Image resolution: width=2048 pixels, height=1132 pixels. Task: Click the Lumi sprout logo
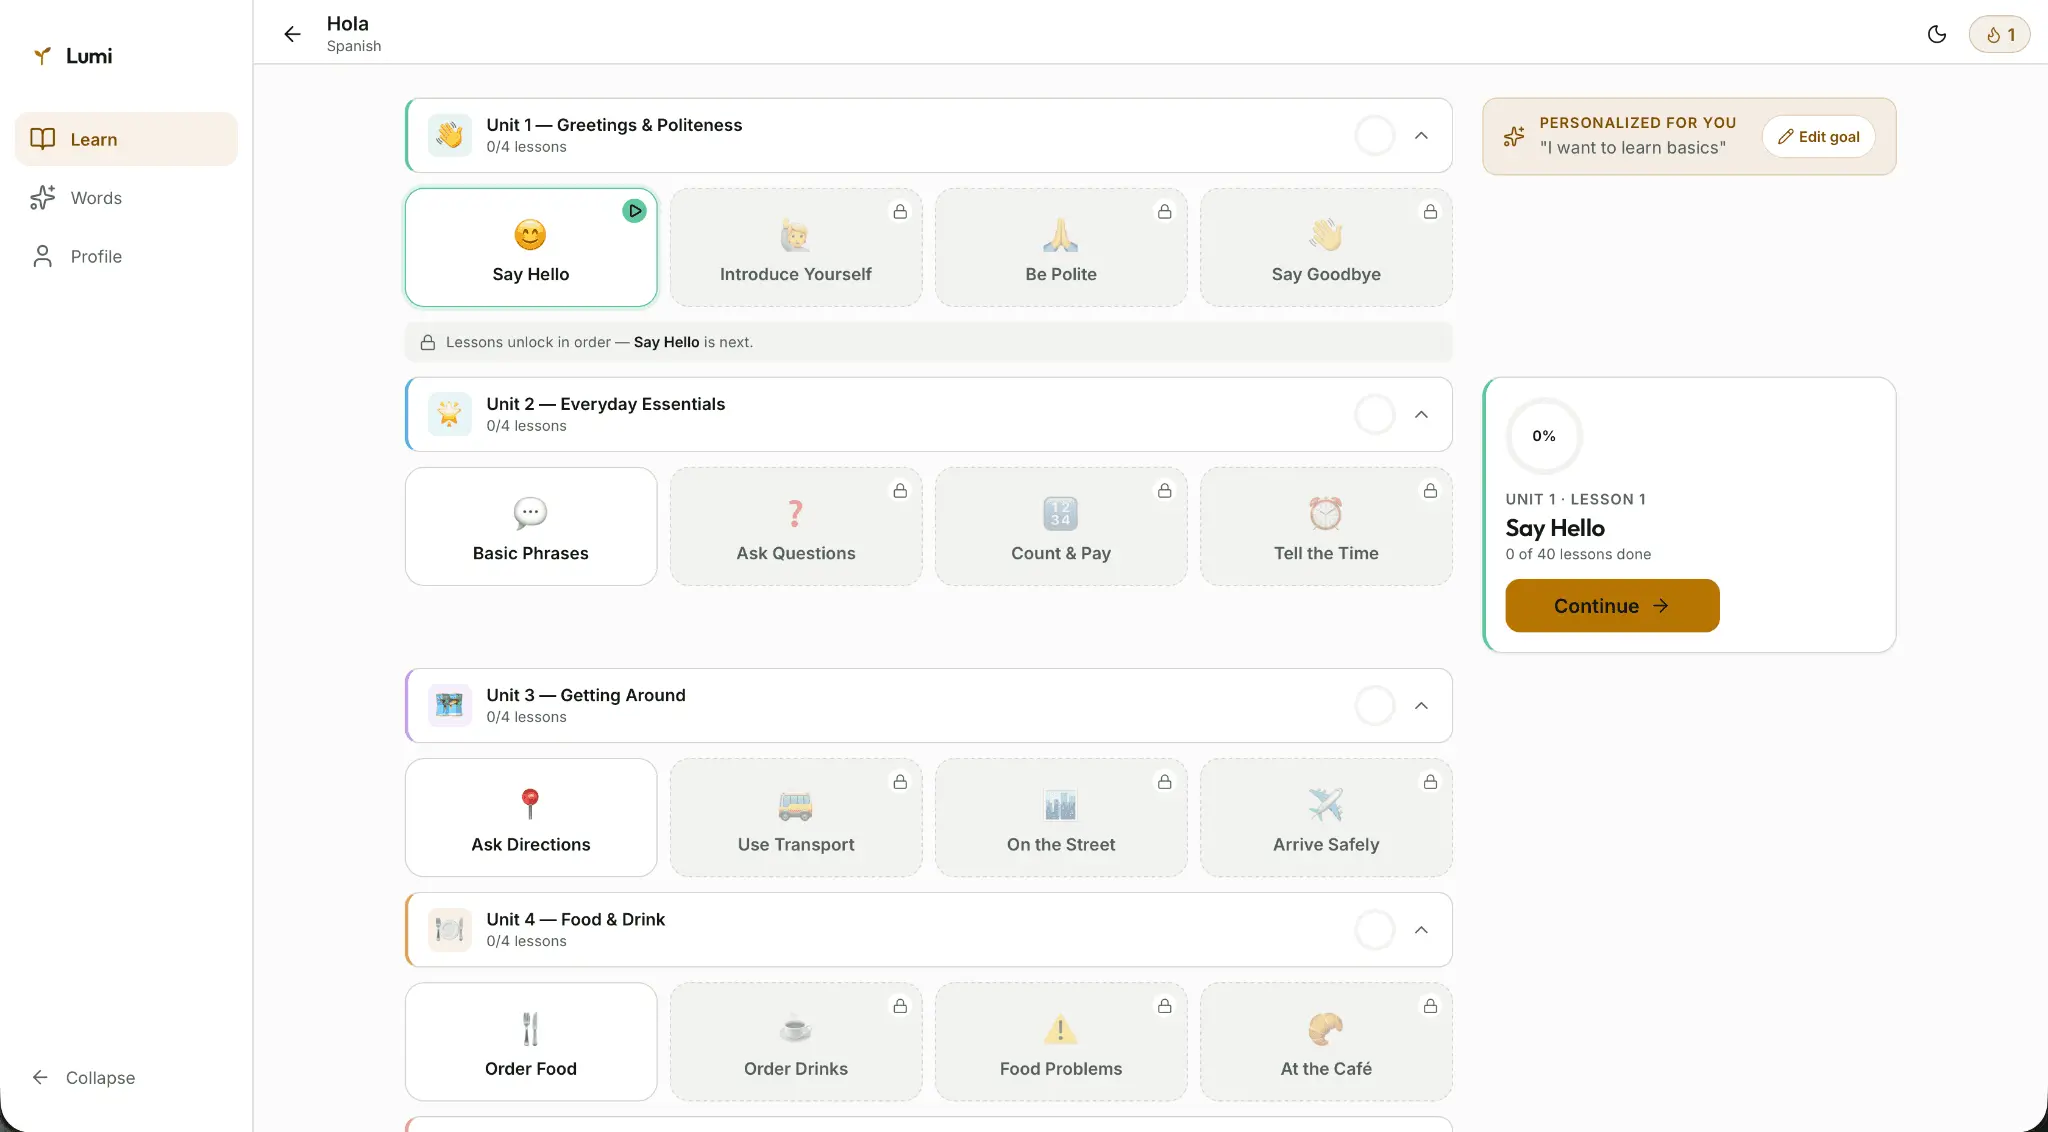[42, 56]
